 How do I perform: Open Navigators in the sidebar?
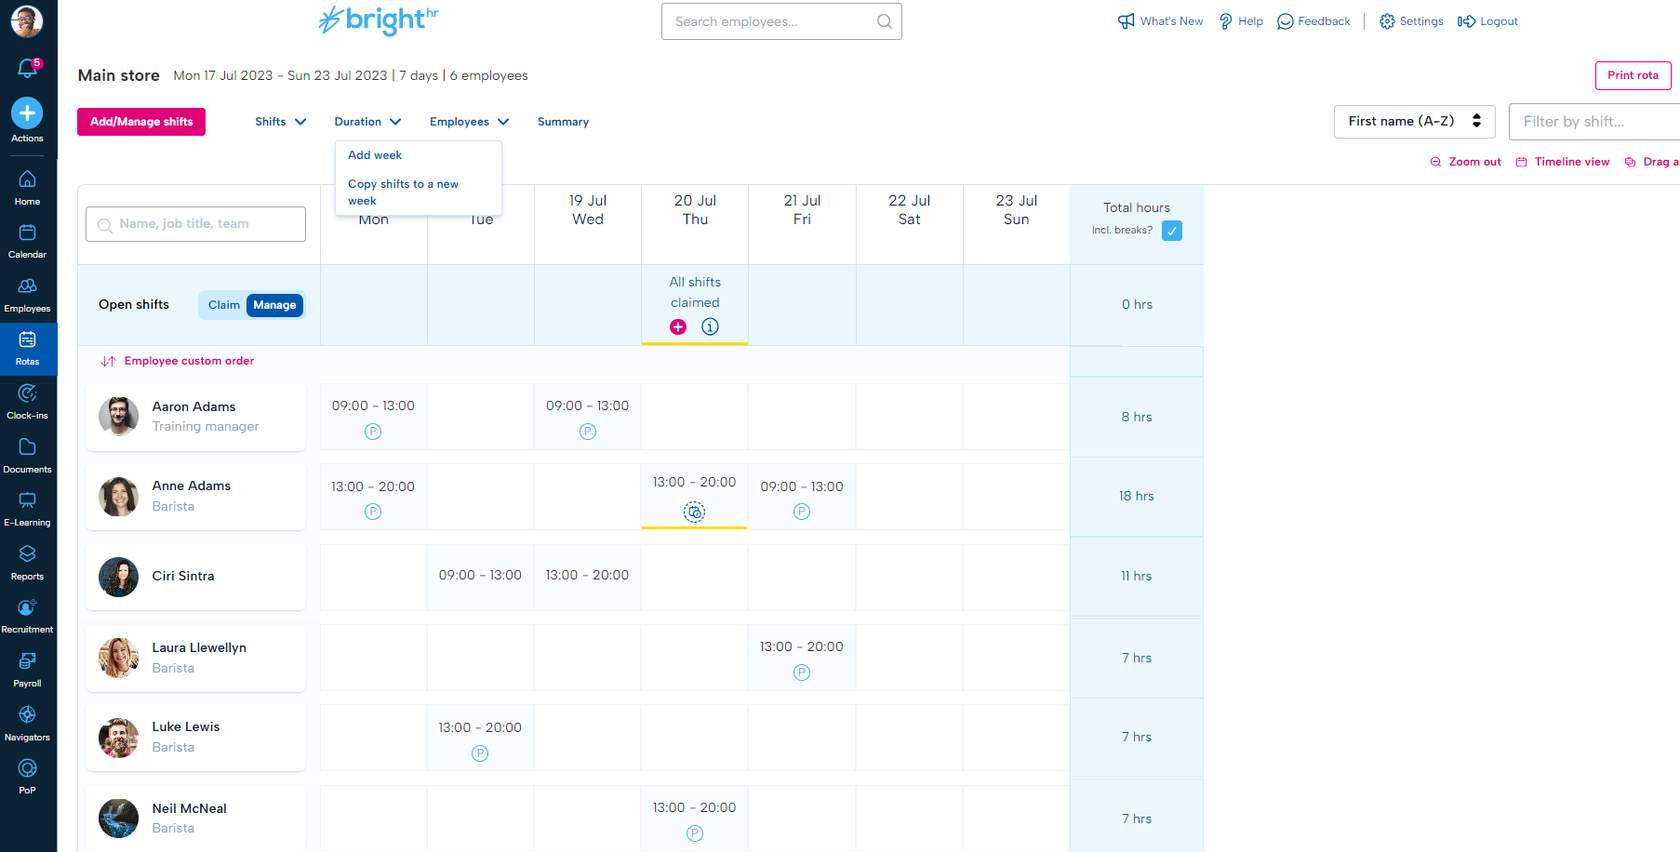tap(27, 723)
